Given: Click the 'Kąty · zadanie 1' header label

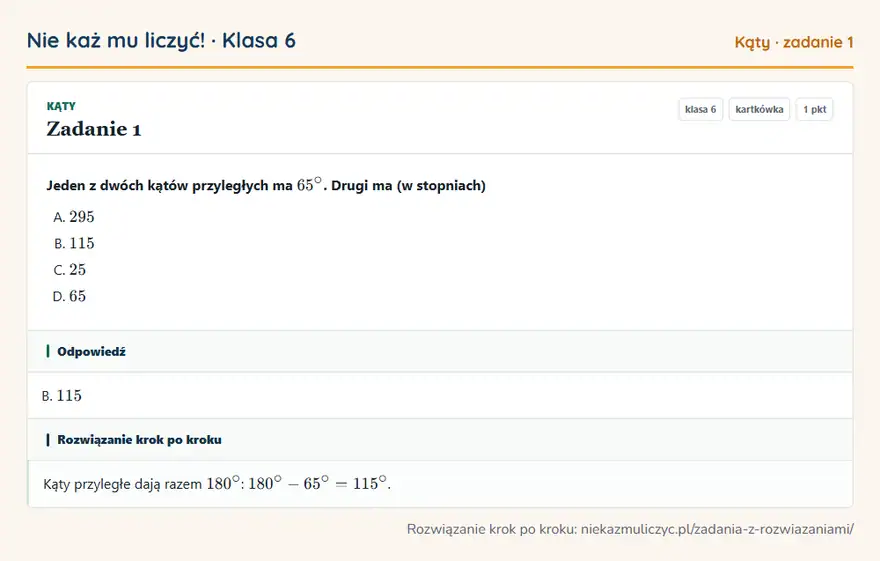Looking at the screenshot, I should click(x=794, y=42).
